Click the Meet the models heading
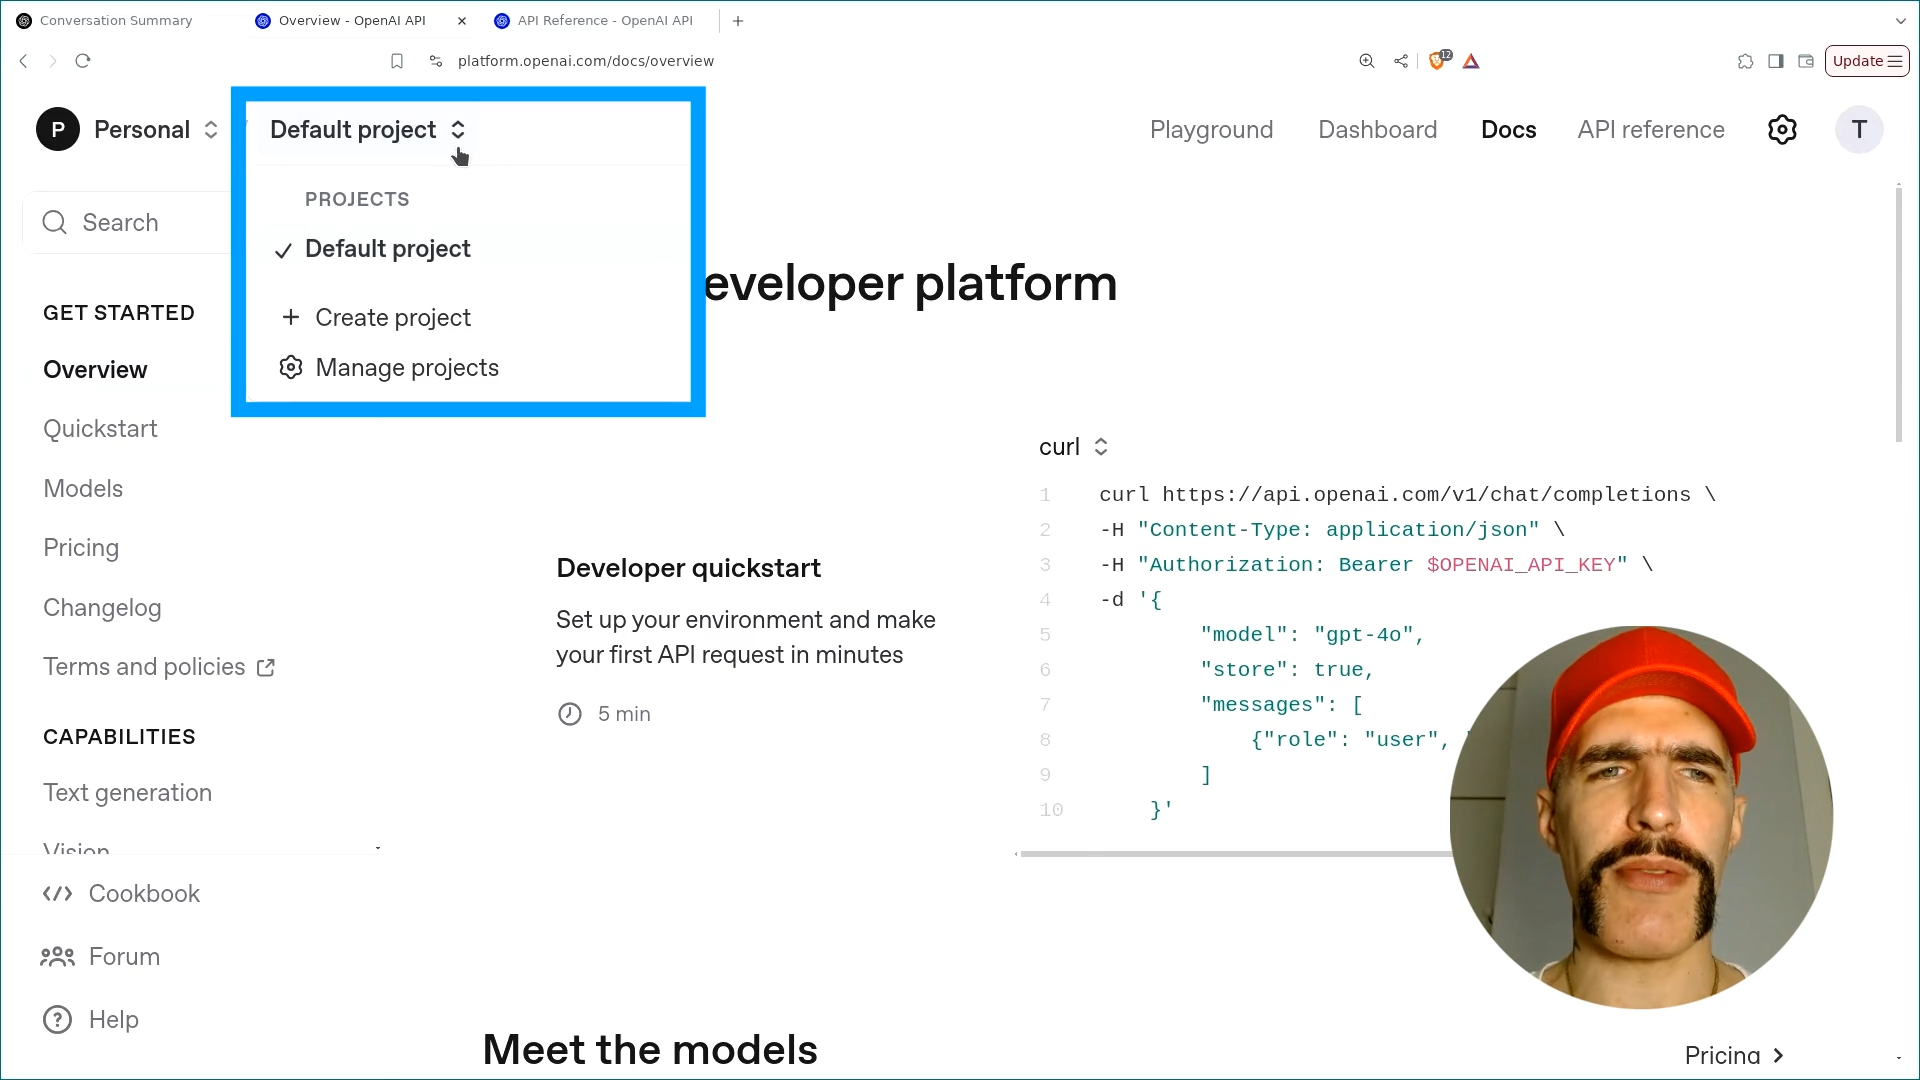The image size is (1920, 1080). (x=650, y=1050)
